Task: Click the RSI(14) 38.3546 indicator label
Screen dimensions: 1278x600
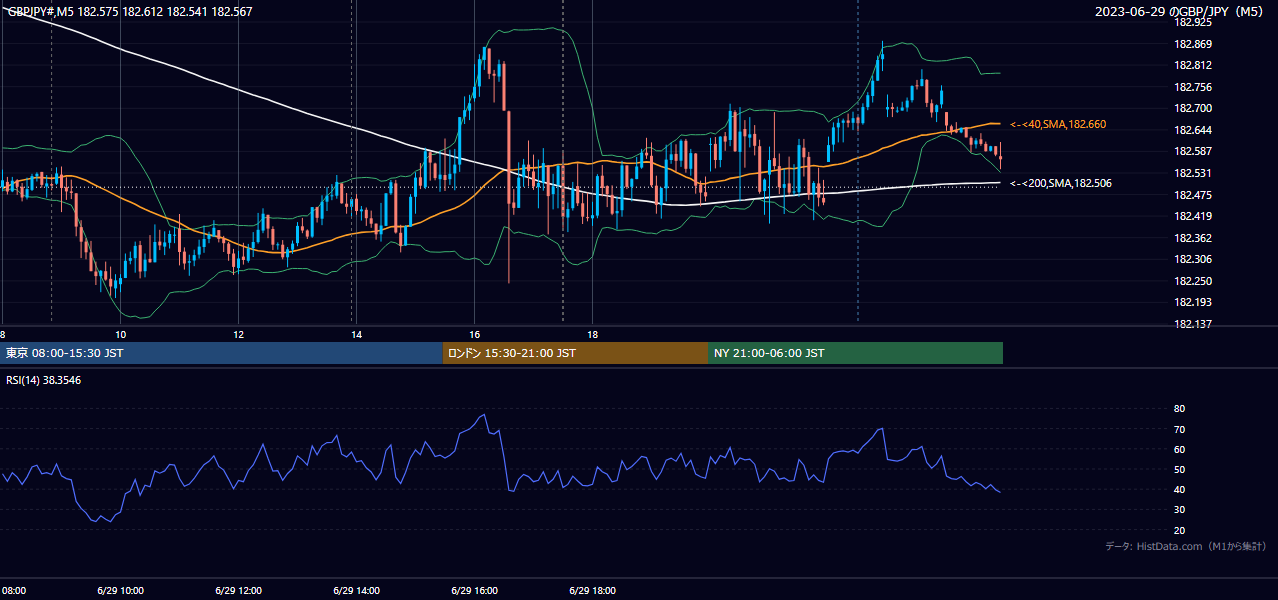Action: 44,380
